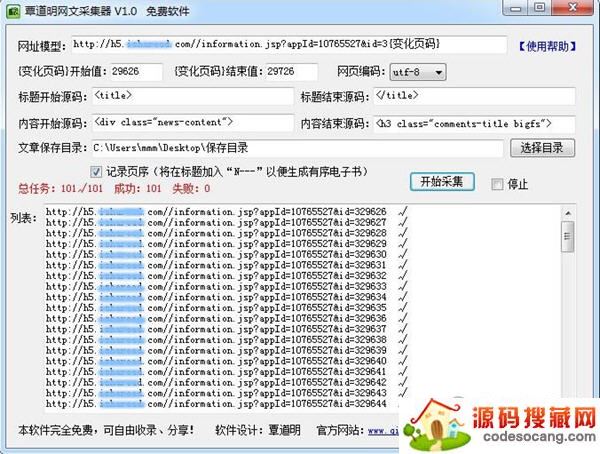Toggle the 记录页序 checkbox
Viewport: 600px width, 454px height.
96,172
